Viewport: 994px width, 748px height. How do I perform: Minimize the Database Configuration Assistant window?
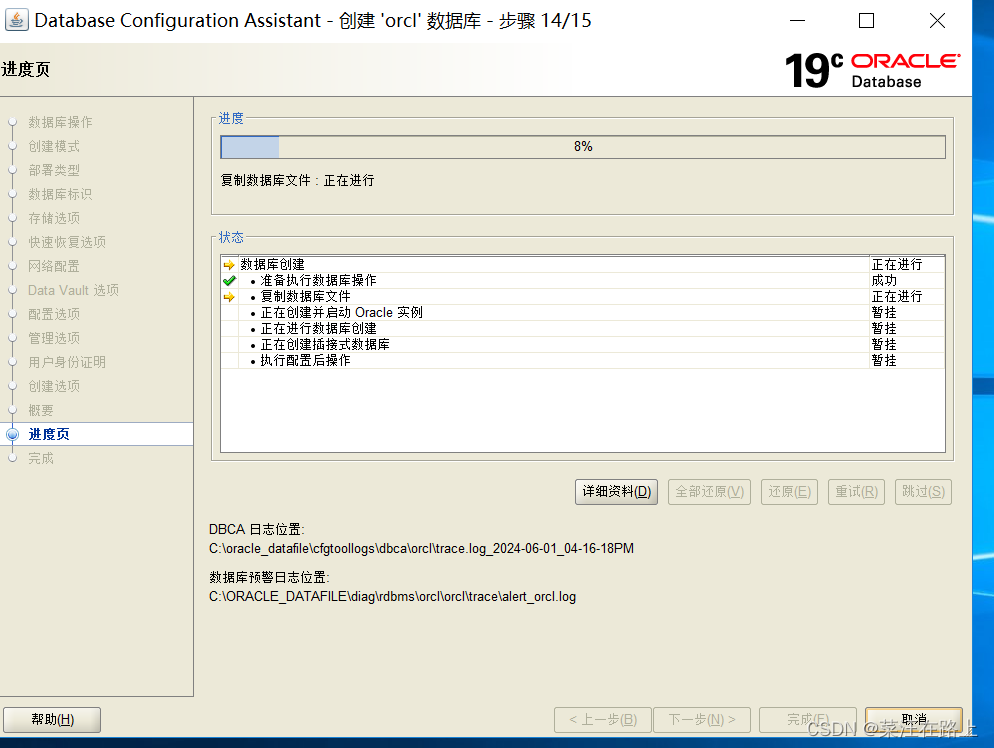(797, 21)
